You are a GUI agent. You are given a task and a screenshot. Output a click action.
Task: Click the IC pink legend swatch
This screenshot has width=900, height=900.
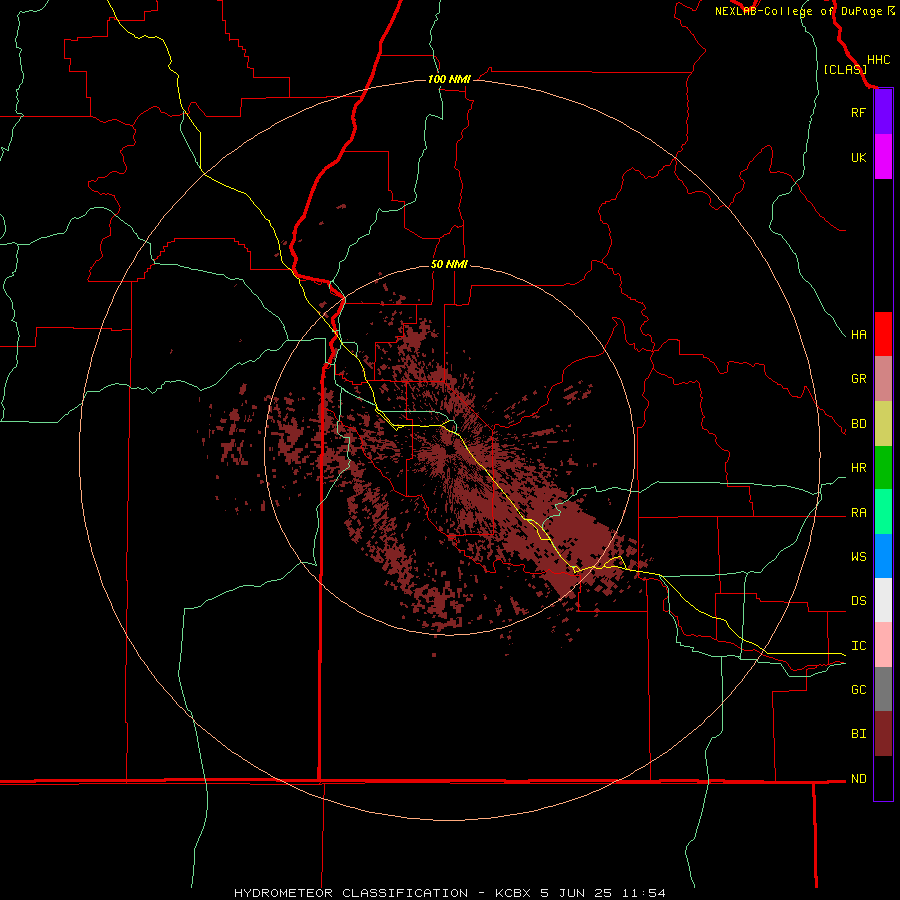tap(883, 645)
